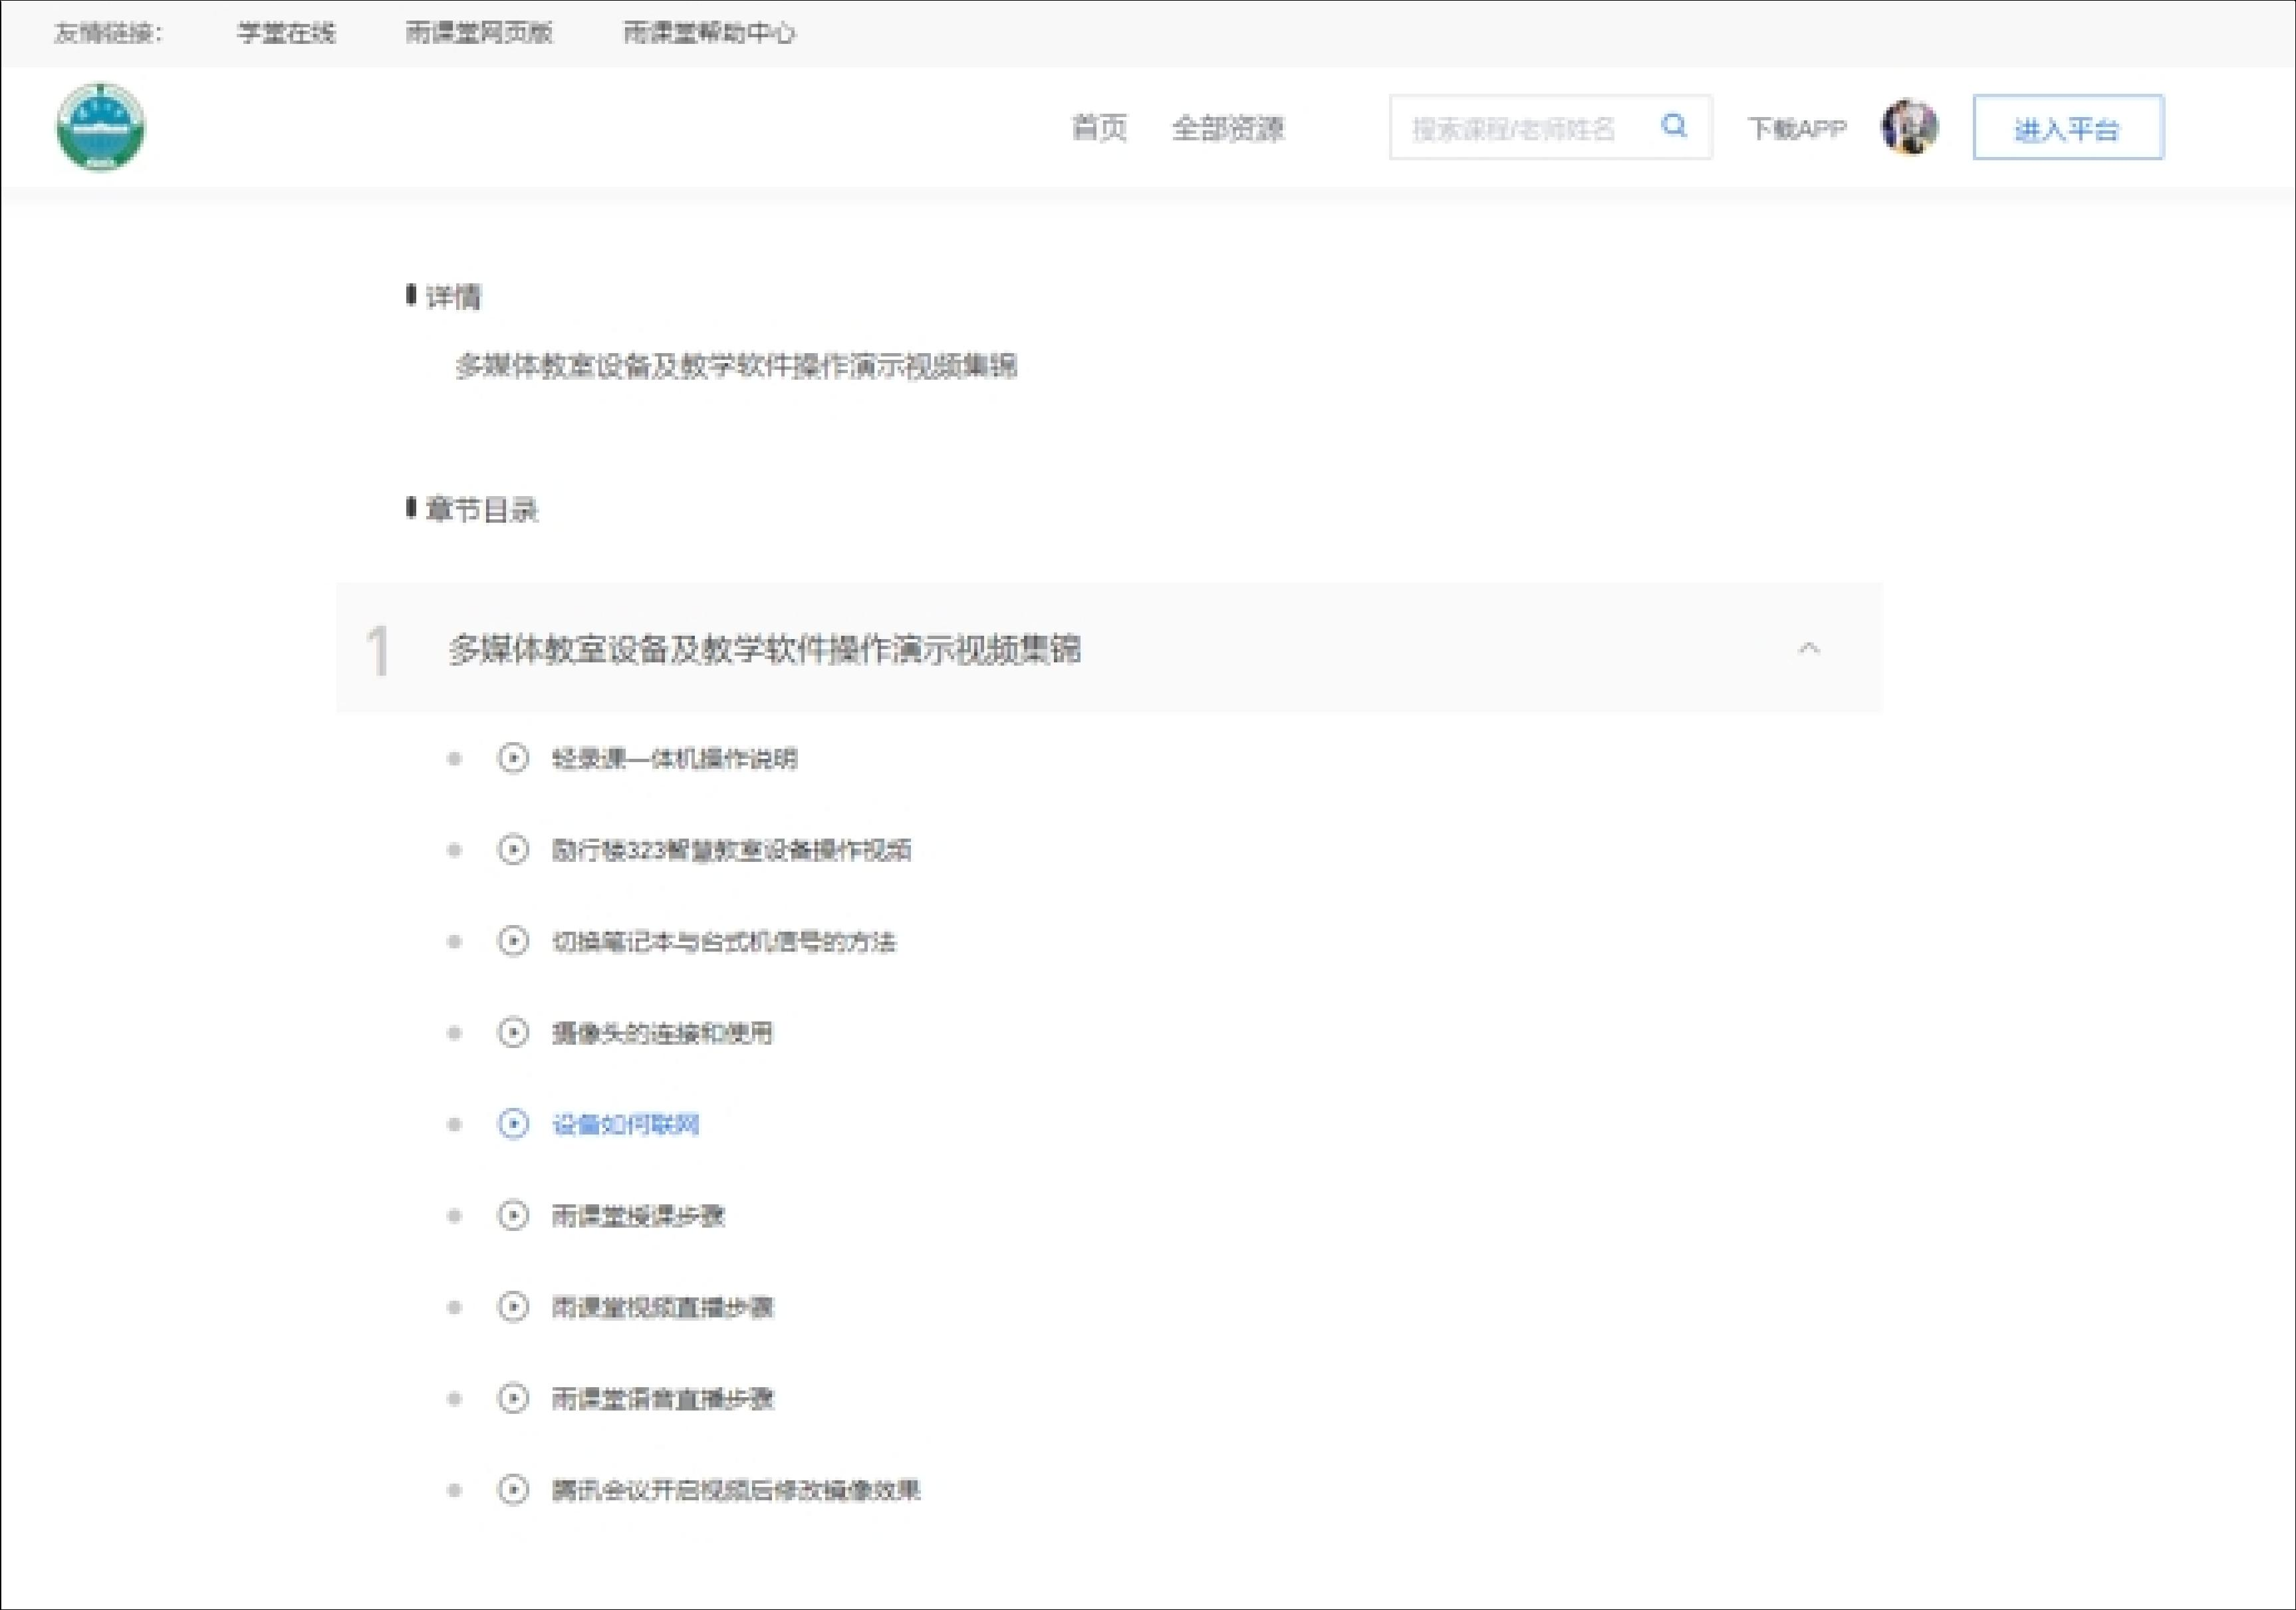Viewport: 2296px width, 1610px height.
Task: Play the 摄像头的连接和使用 video
Action: 663,1033
